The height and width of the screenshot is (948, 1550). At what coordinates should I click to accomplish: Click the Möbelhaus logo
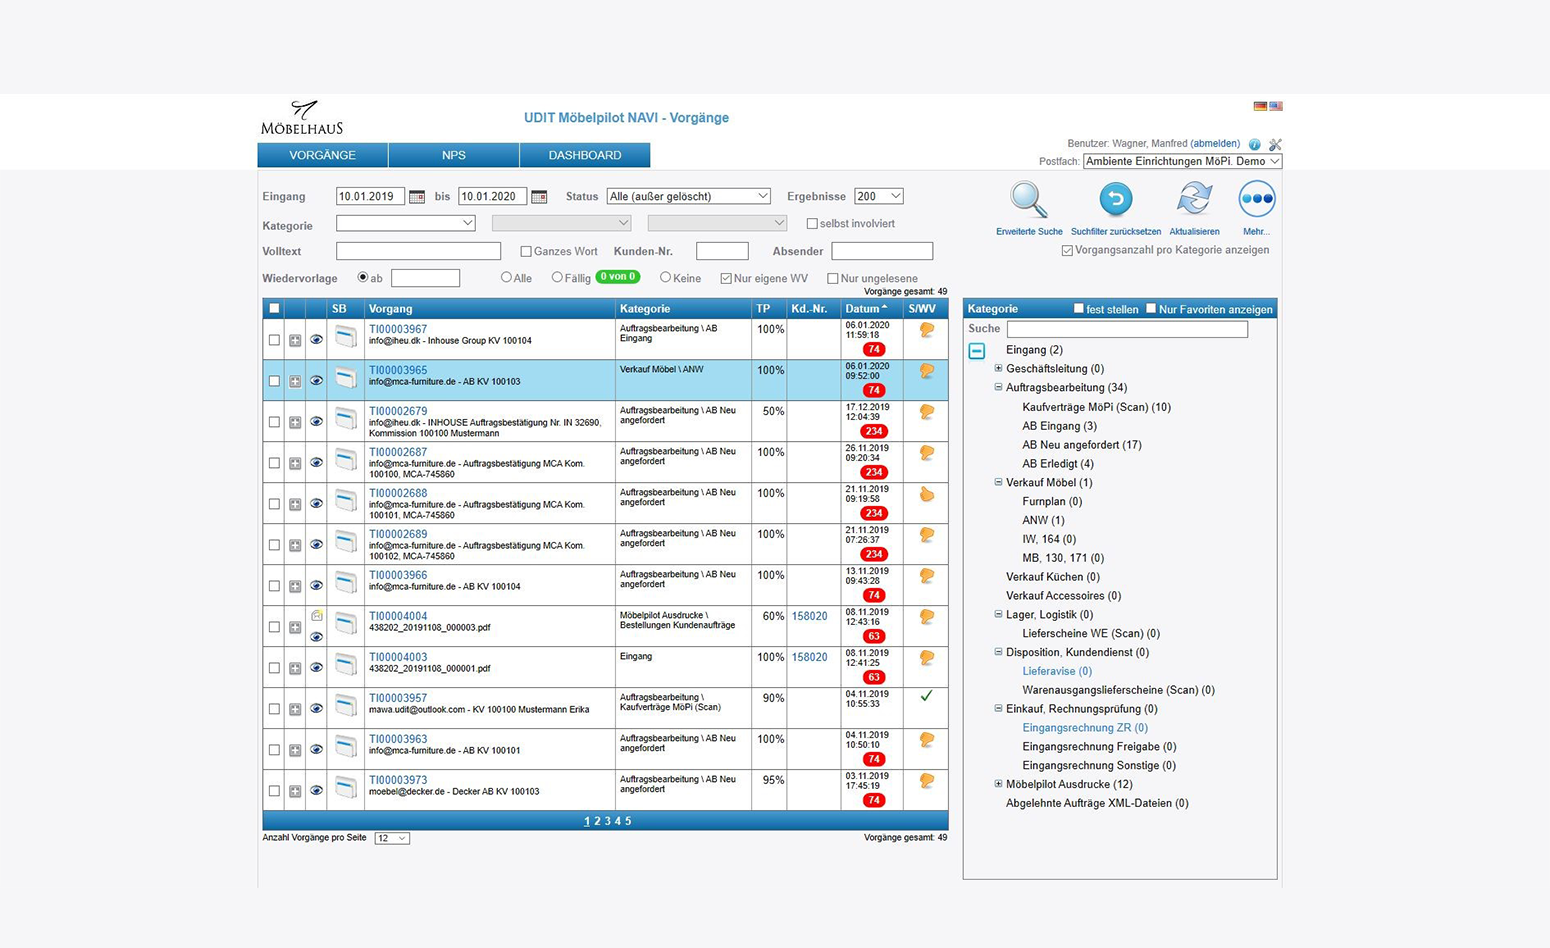pyautogui.click(x=302, y=118)
